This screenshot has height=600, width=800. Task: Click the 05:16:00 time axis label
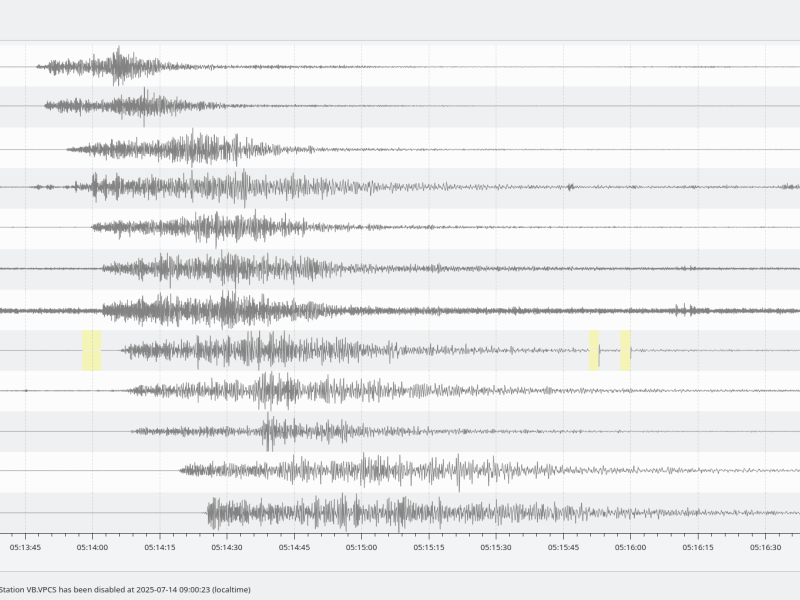point(631,547)
